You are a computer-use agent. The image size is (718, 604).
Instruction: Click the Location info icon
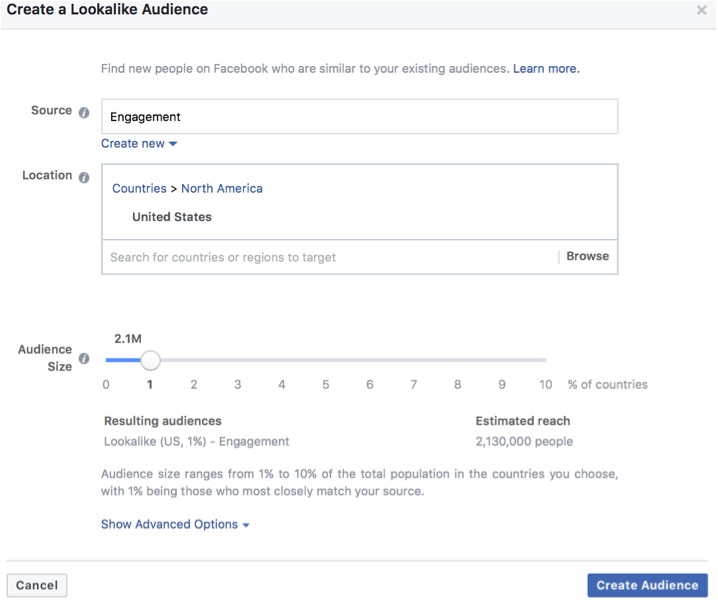click(x=84, y=177)
